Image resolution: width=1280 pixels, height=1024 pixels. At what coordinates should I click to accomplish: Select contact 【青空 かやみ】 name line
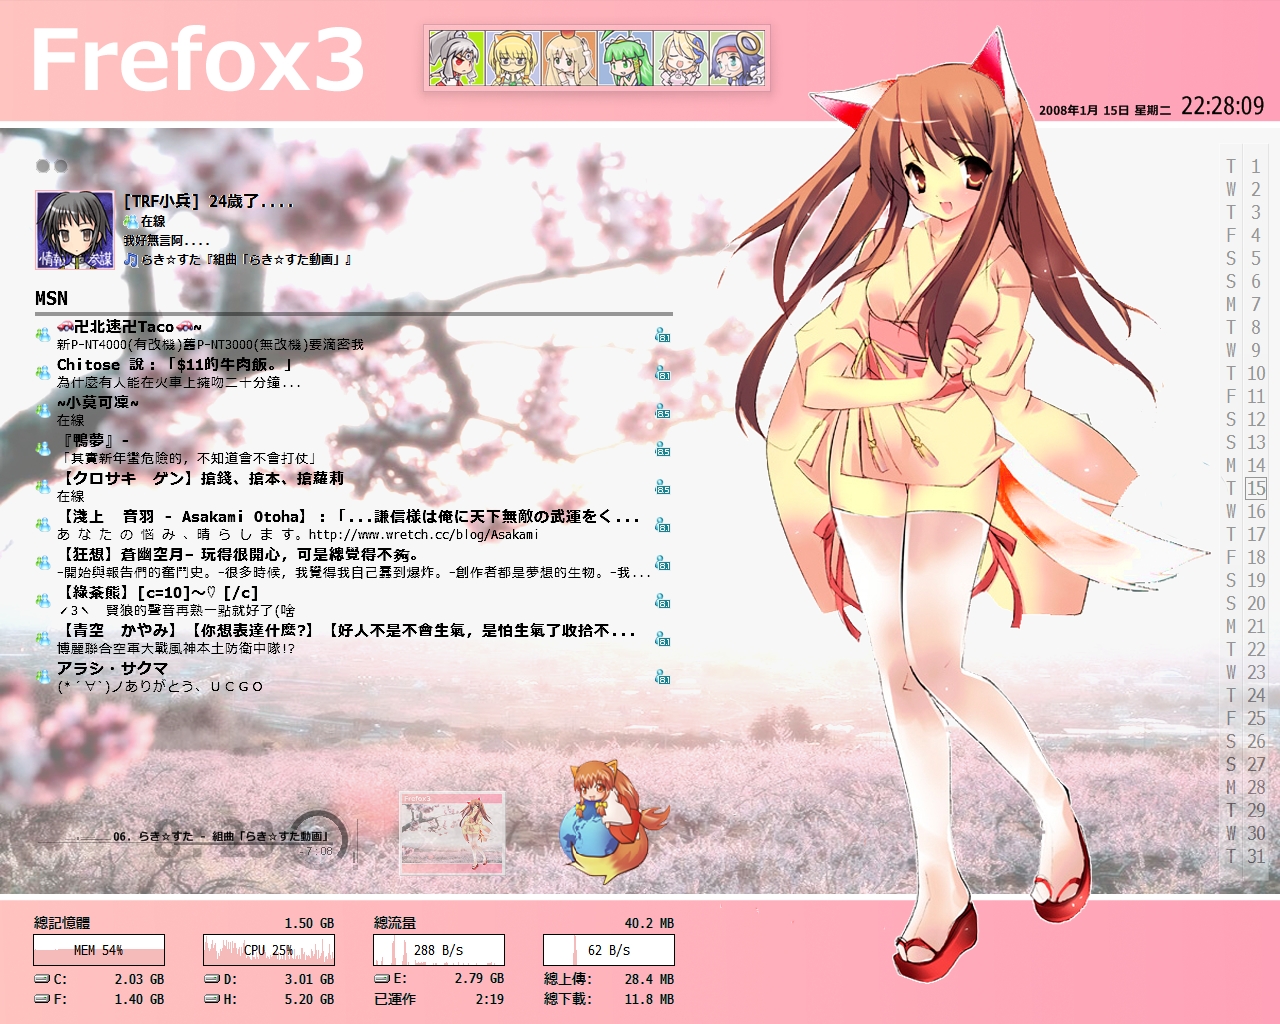pyautogui.click(x=346, y=631)
